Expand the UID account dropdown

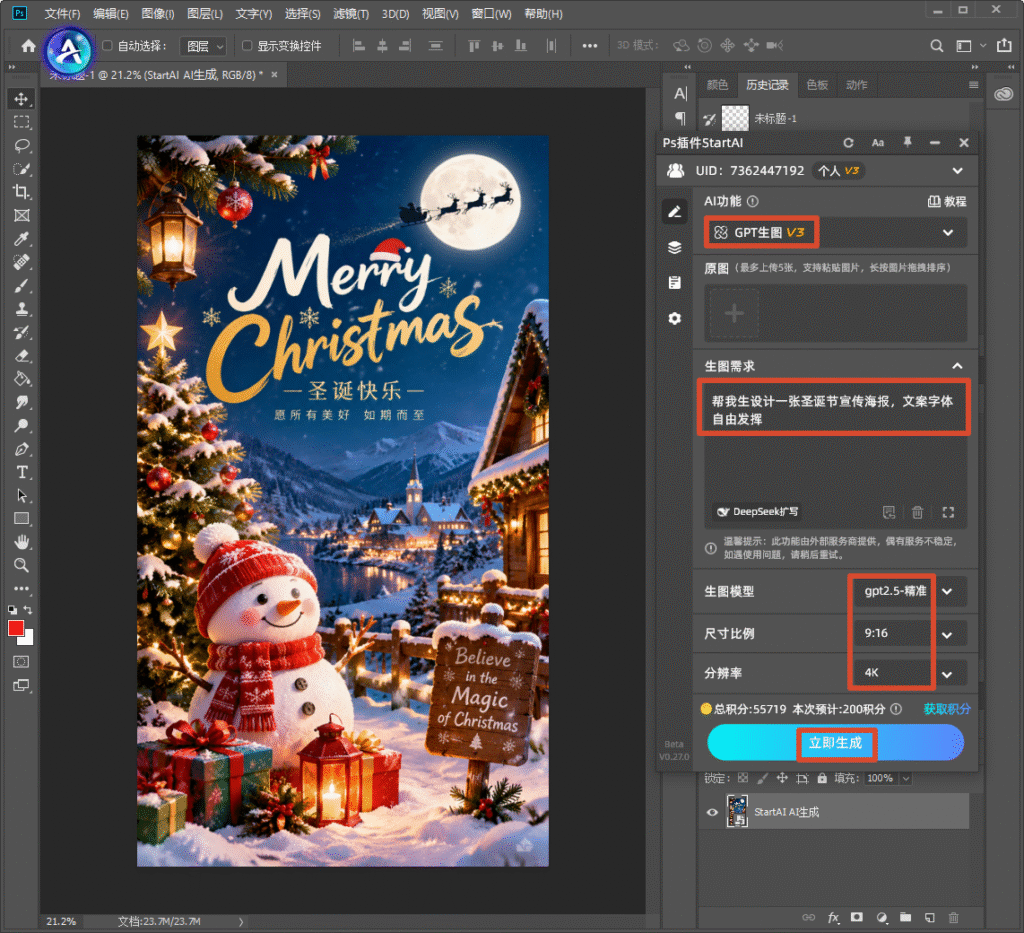pos(957,170)
